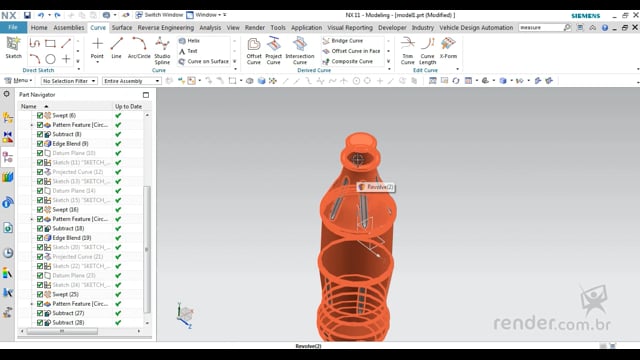Click the command finder search field
The image size is (640, 360).
(x=540, y=27)
